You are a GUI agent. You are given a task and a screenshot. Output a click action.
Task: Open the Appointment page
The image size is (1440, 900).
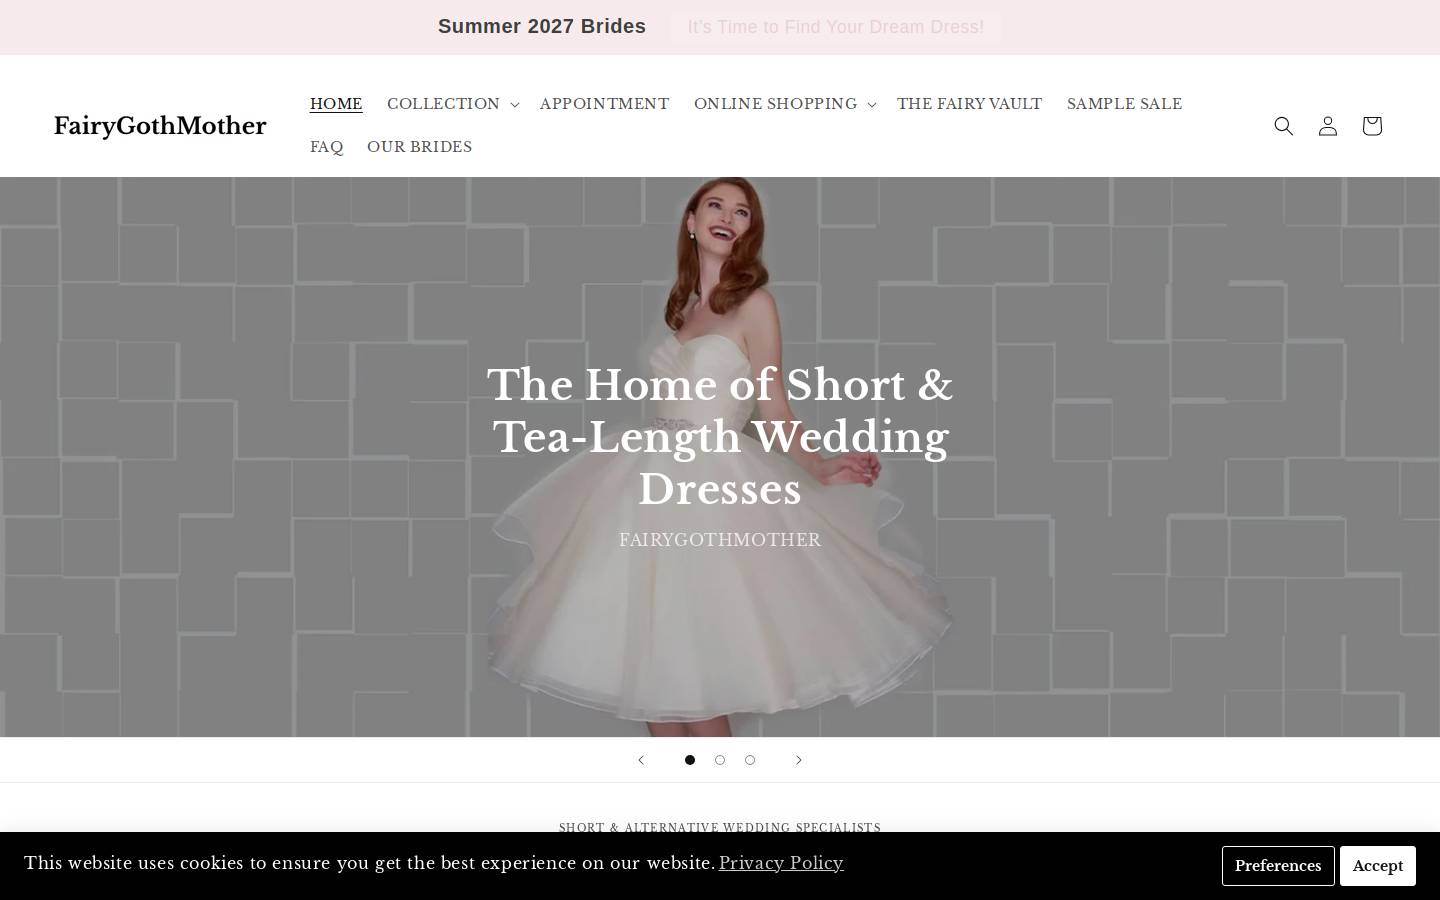pyautogui.click(x=604, y=104)
